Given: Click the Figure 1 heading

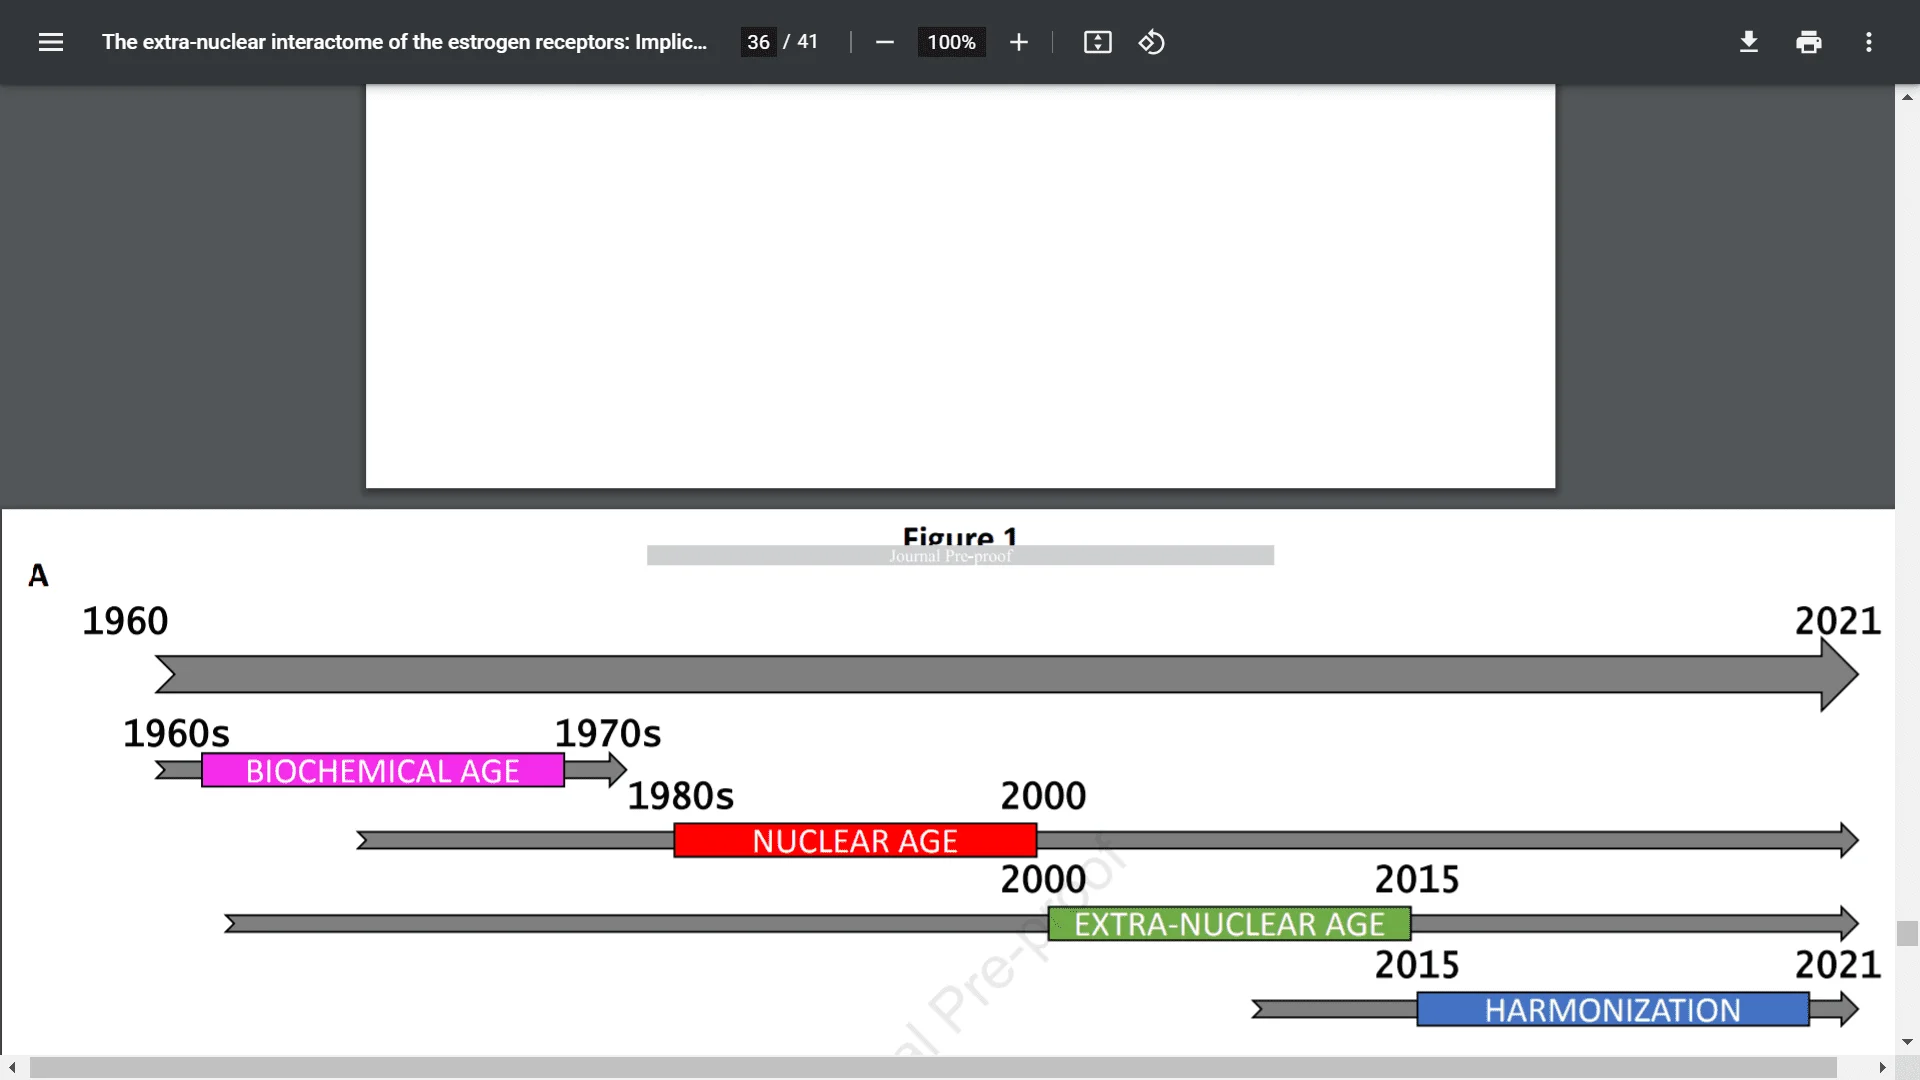Looking at the screenshot, I should point(960,536).
